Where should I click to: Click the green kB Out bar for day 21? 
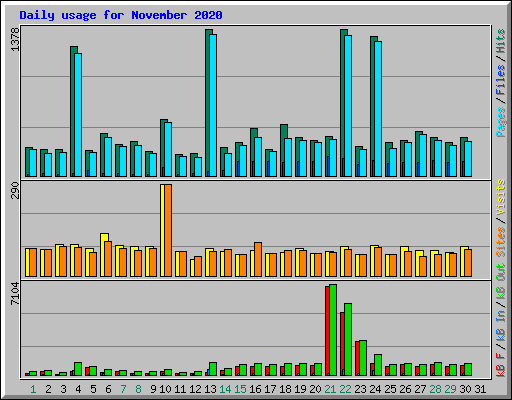pyautogui.click(x=333, y=330)
